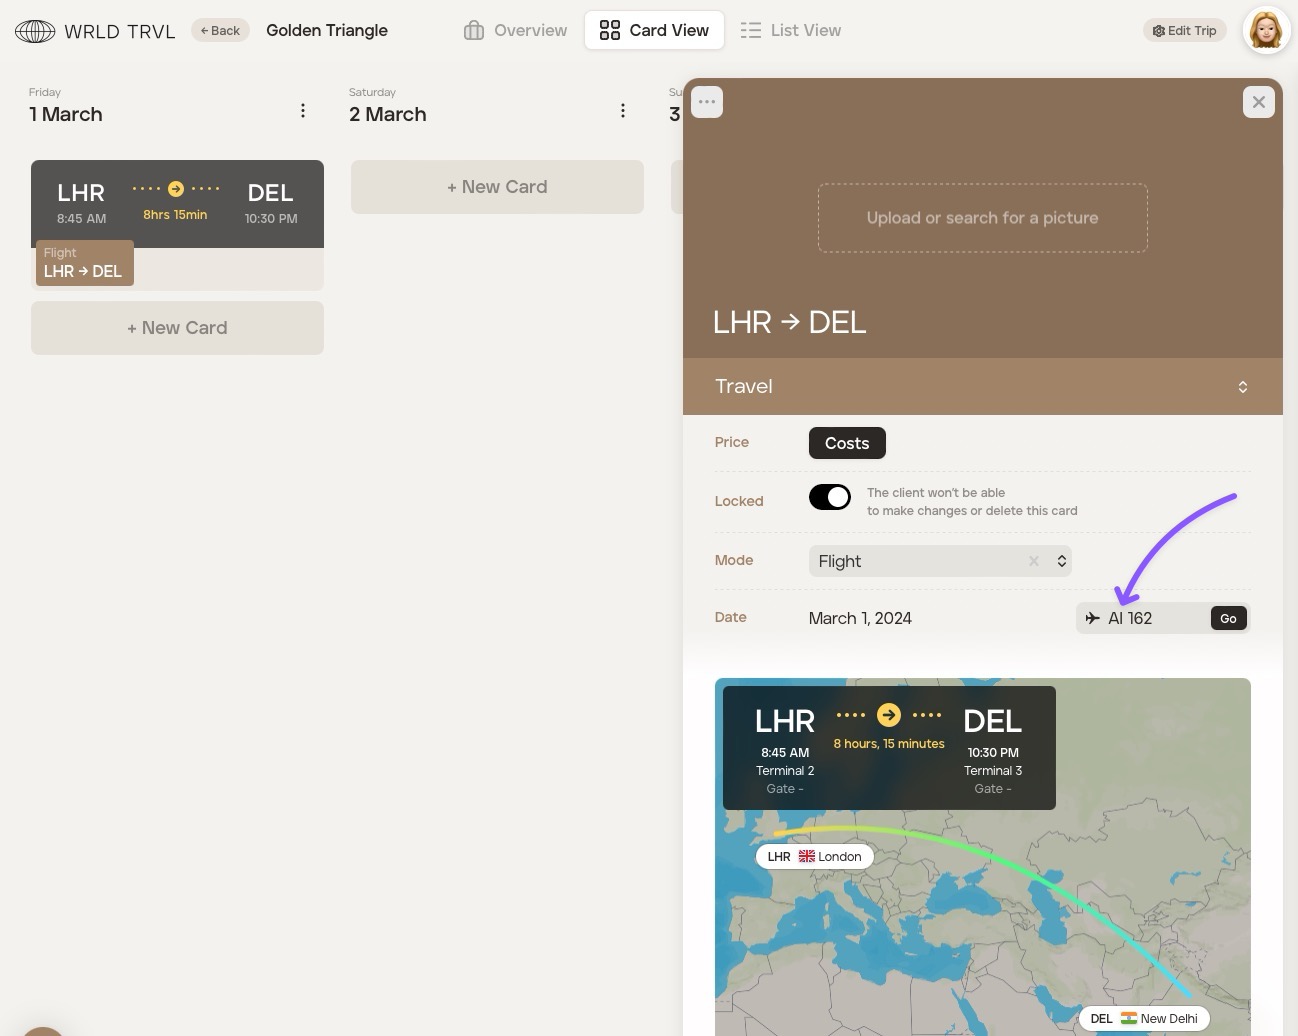Clear the Flight mode selection
1298x1036 pixels.
[x=1034, y=561]
